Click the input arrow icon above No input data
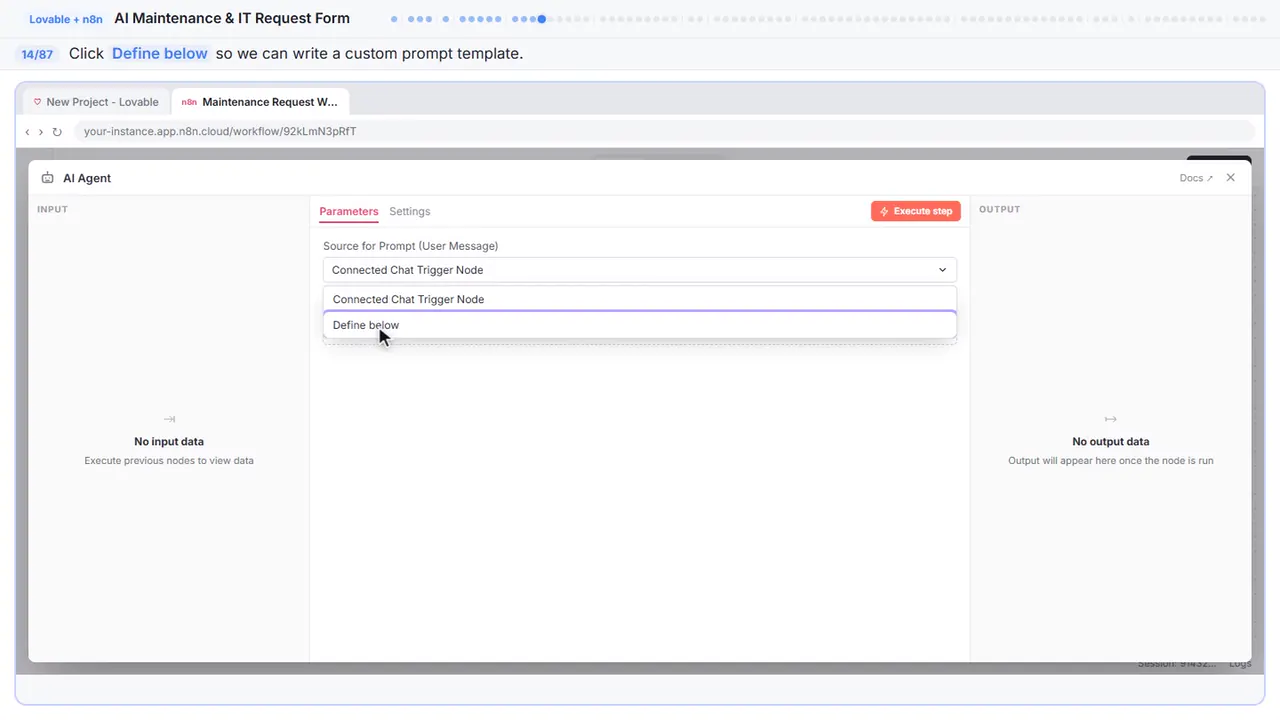The width and height of the screenshot is (1280, 720). coord(169,419)
